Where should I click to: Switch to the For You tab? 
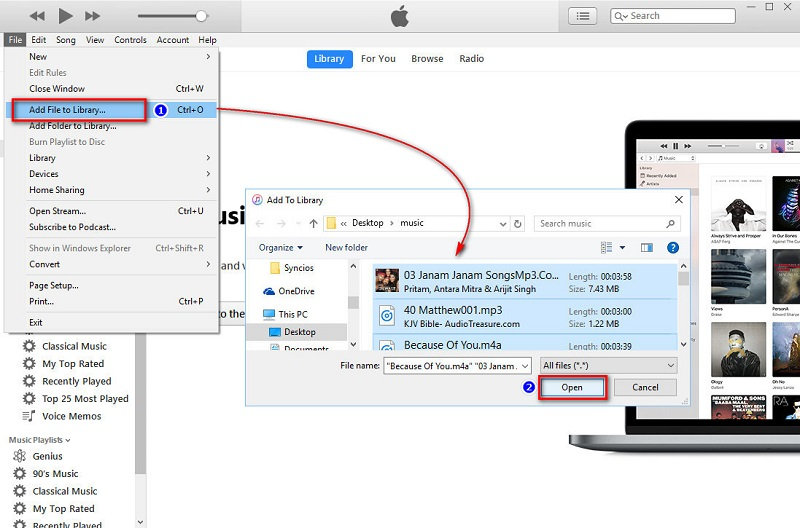click(x=378, y=59)
